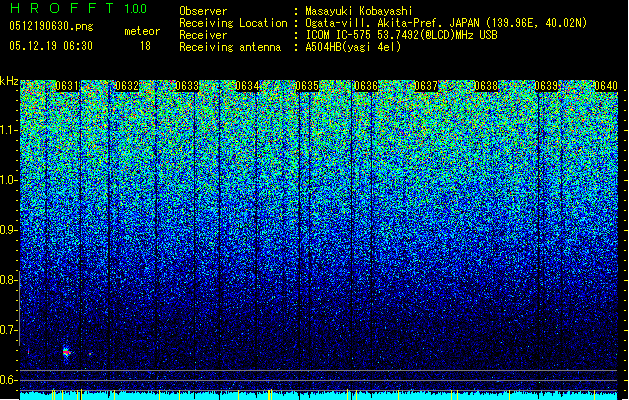Click the 0636 time marker
This screenshot has width=629, height=400.
pyautogui.click(x=366, y=86)
